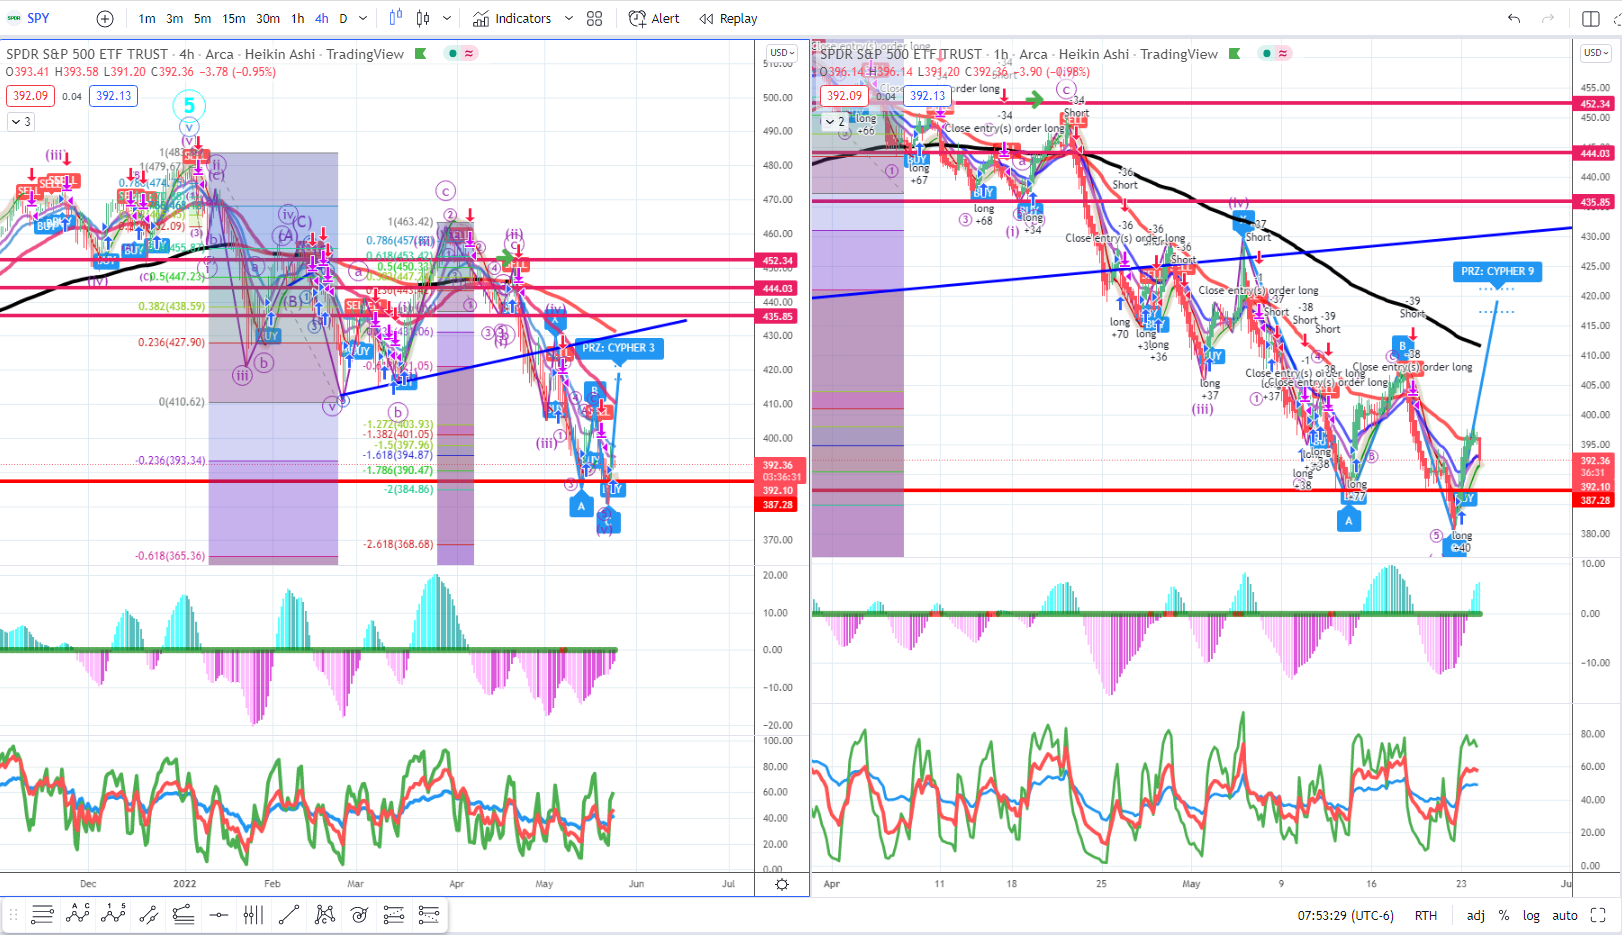This screenshot has width=1622, height=935.
Task: Toggle auto scale
Action: tap(1564, 915)
